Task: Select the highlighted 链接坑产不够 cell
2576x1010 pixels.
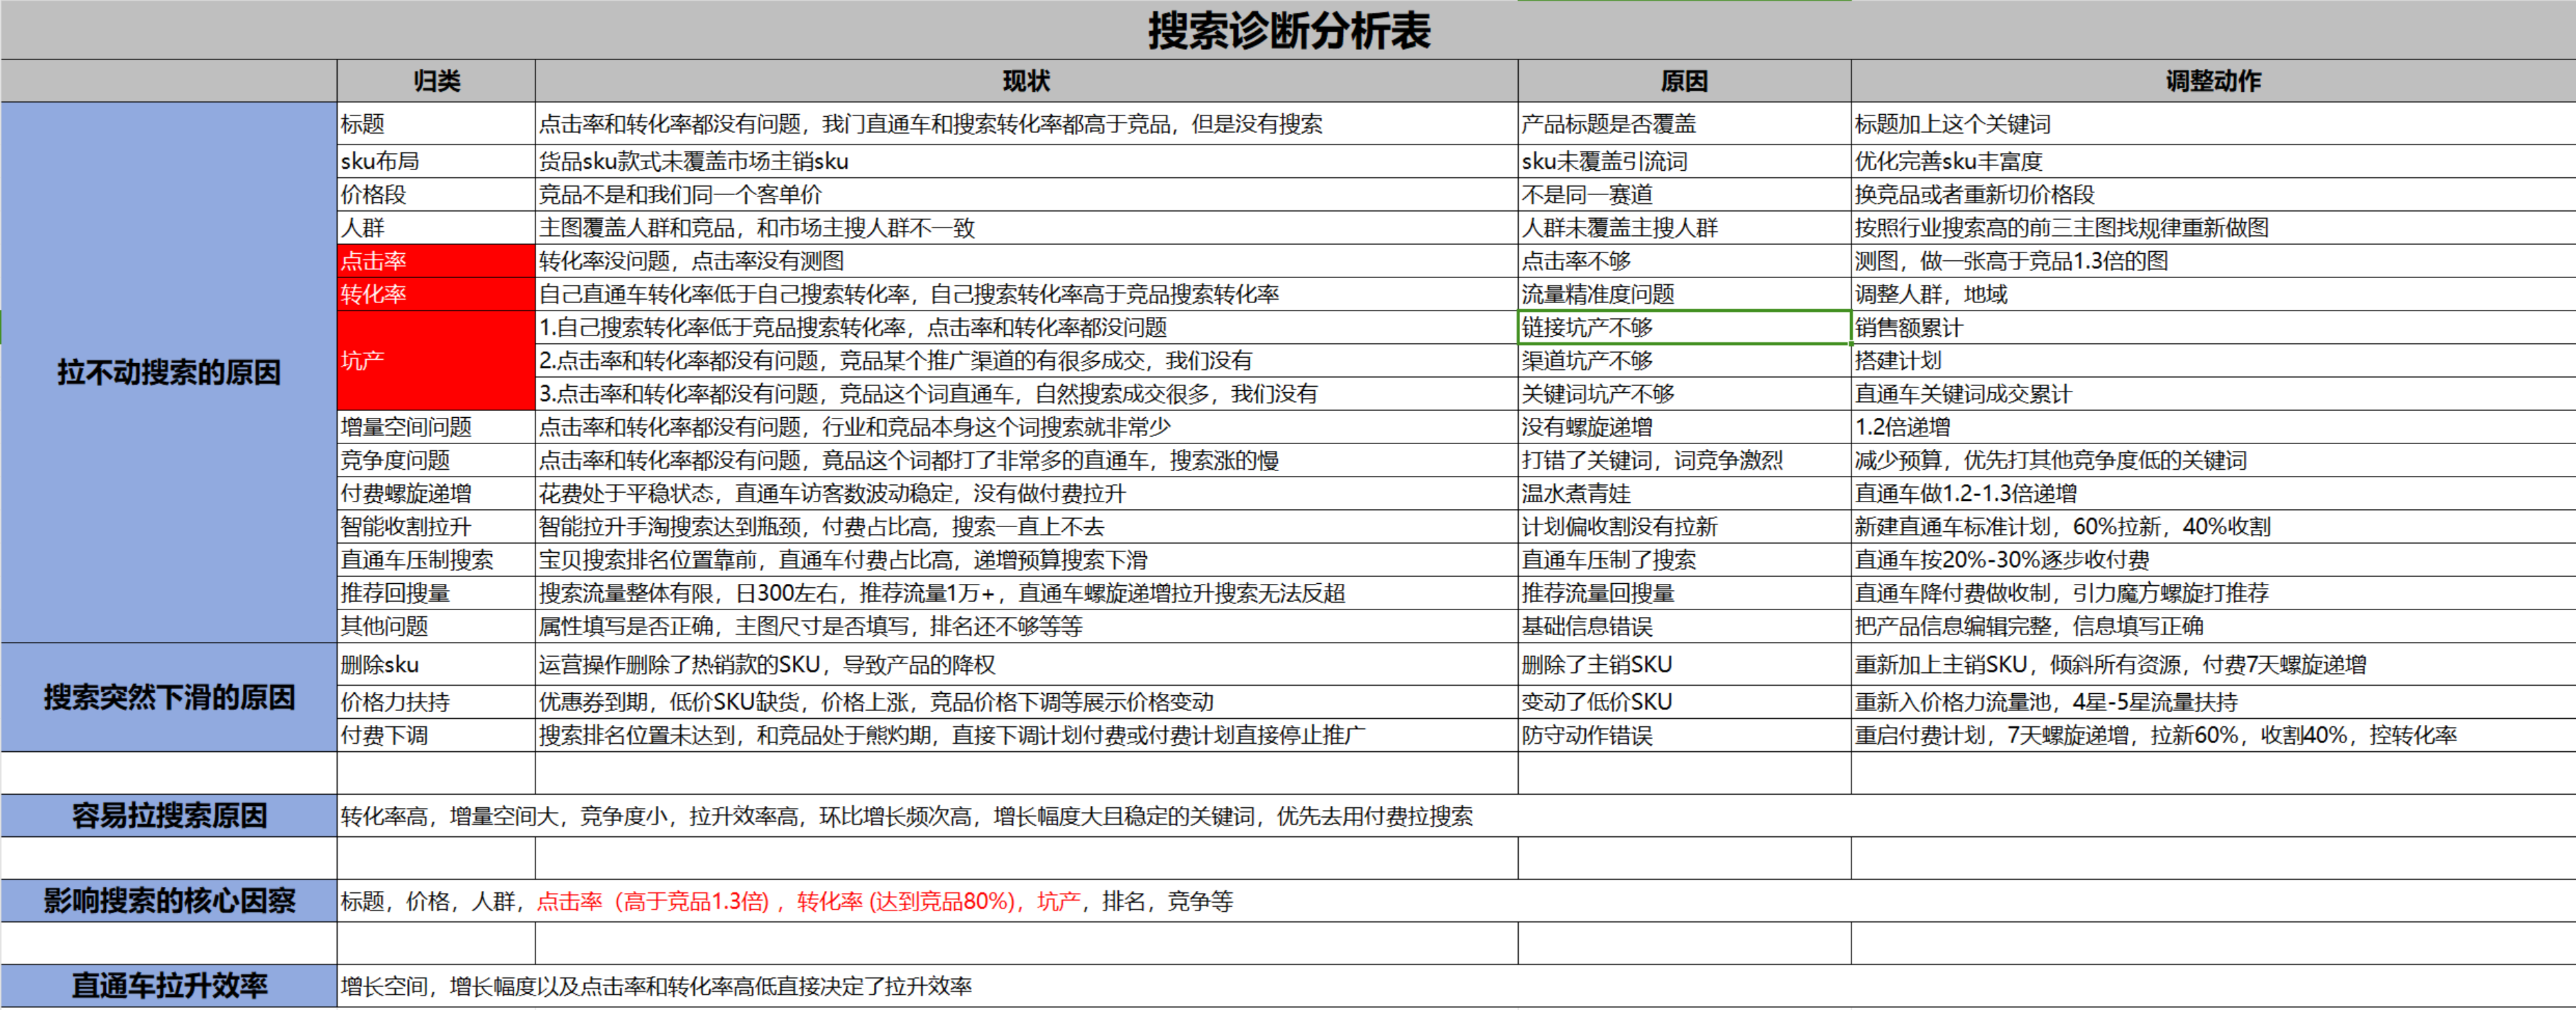Action: pos(1684,327)
